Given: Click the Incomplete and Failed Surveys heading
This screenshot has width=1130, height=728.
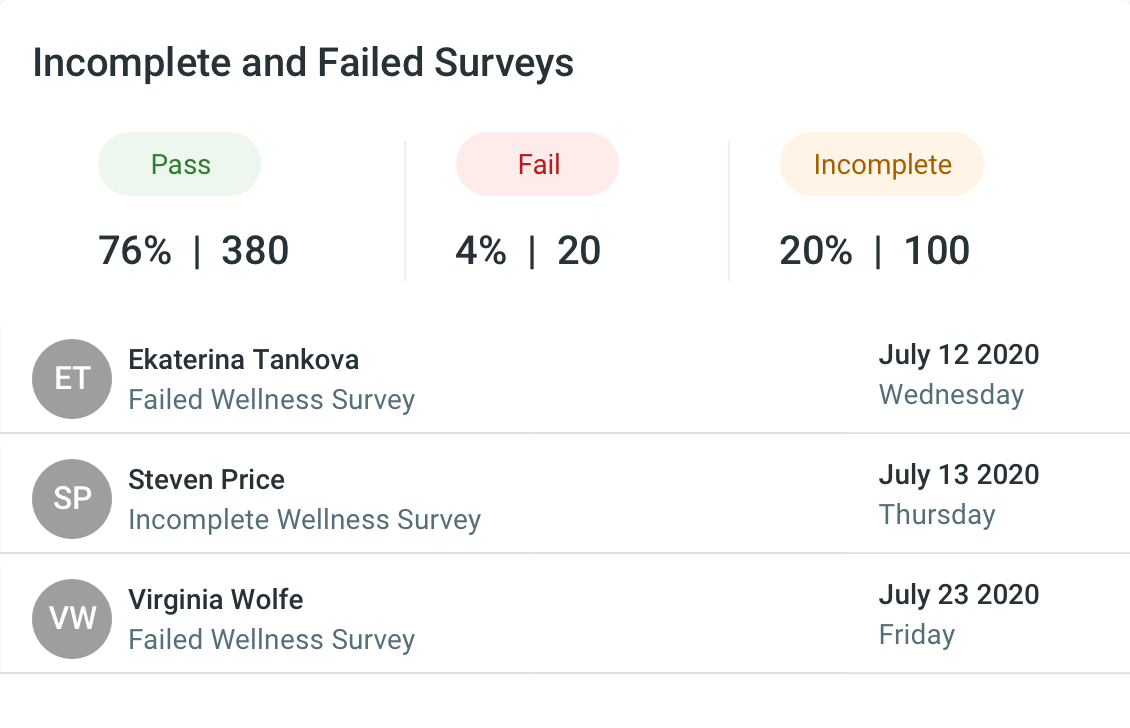Looking at the screenshot, I should point(303,62).
